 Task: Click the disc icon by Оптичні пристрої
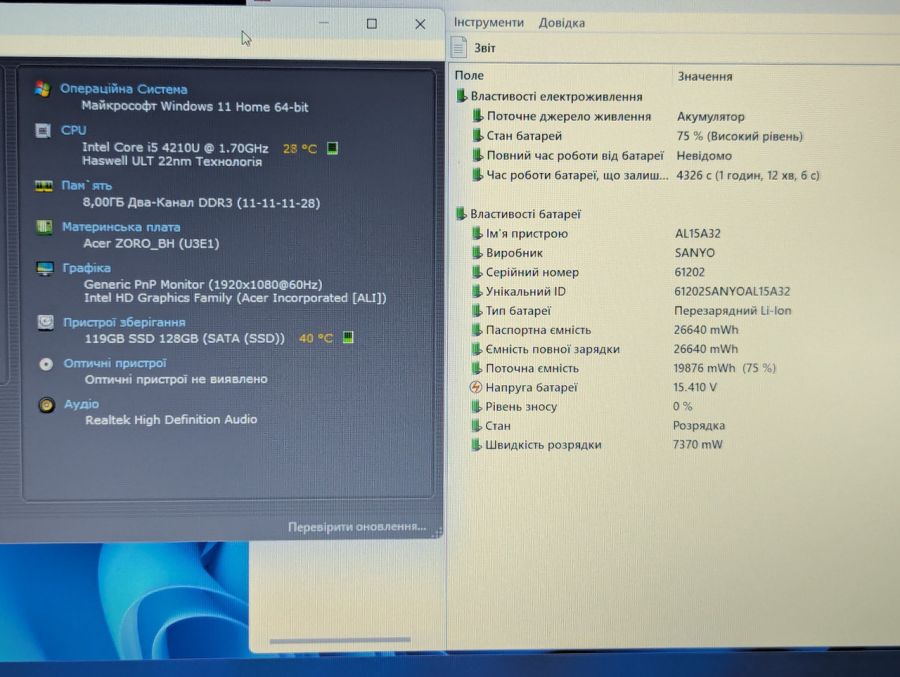point(46,364)
